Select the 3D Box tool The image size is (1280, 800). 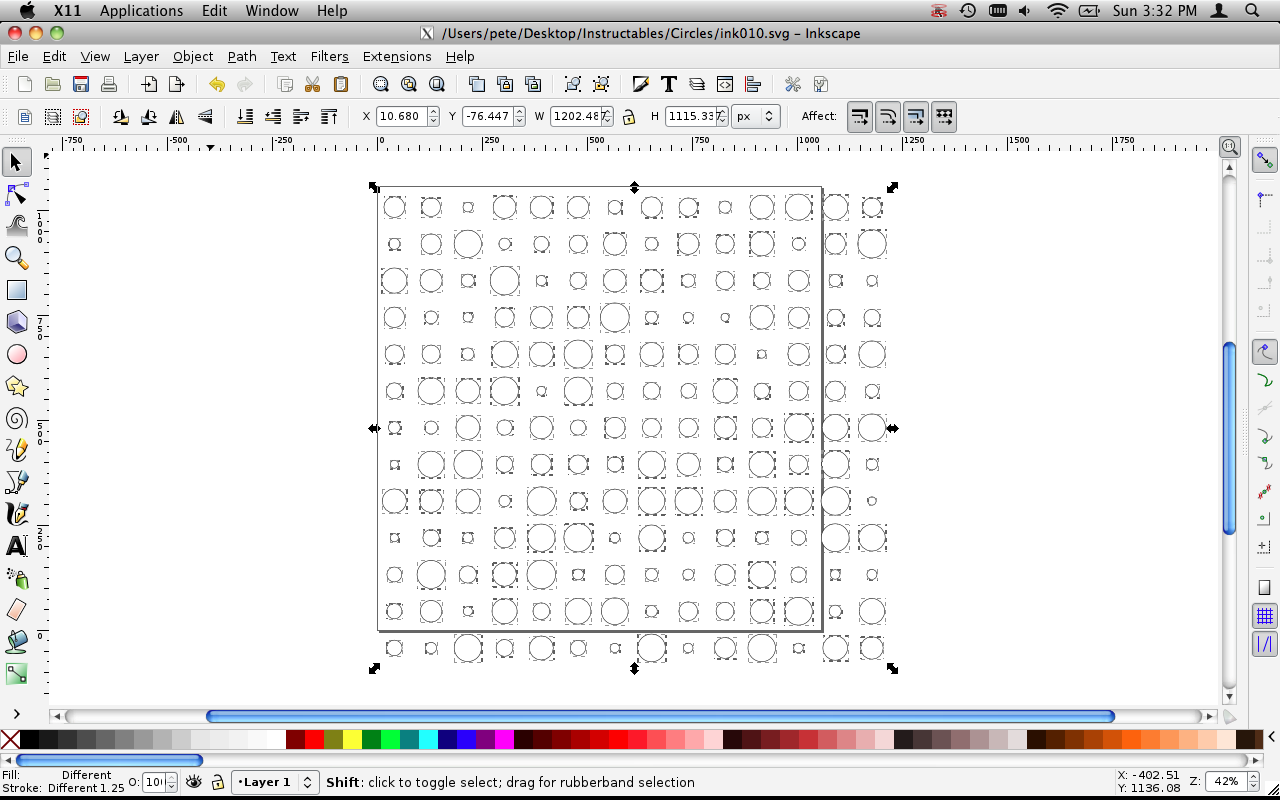point(16,322)
